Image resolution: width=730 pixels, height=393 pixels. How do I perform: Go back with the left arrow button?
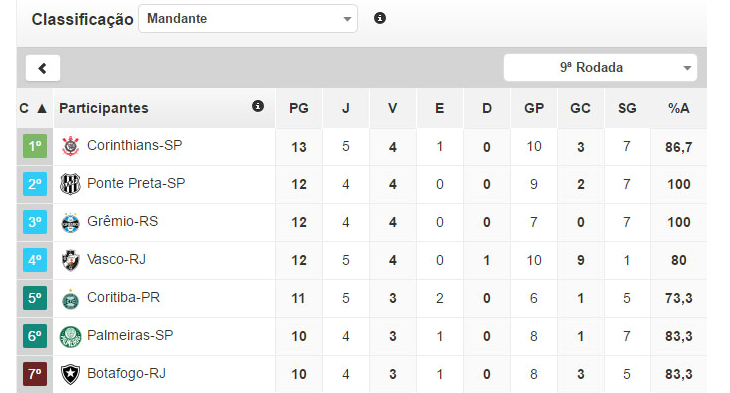43,68
